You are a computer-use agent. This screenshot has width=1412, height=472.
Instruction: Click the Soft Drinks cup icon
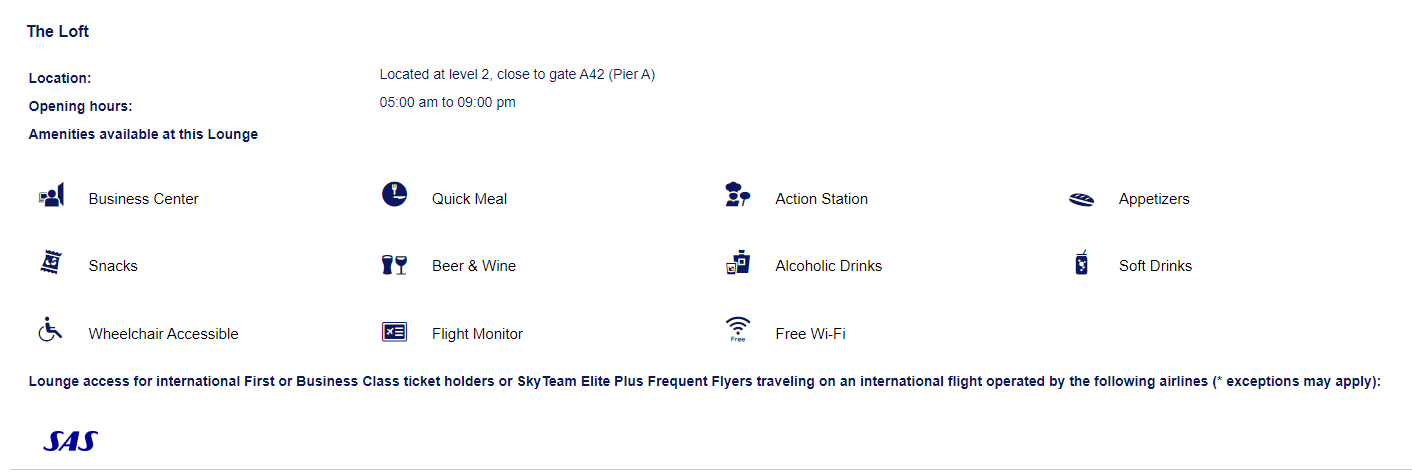[x=1081, y=263]
